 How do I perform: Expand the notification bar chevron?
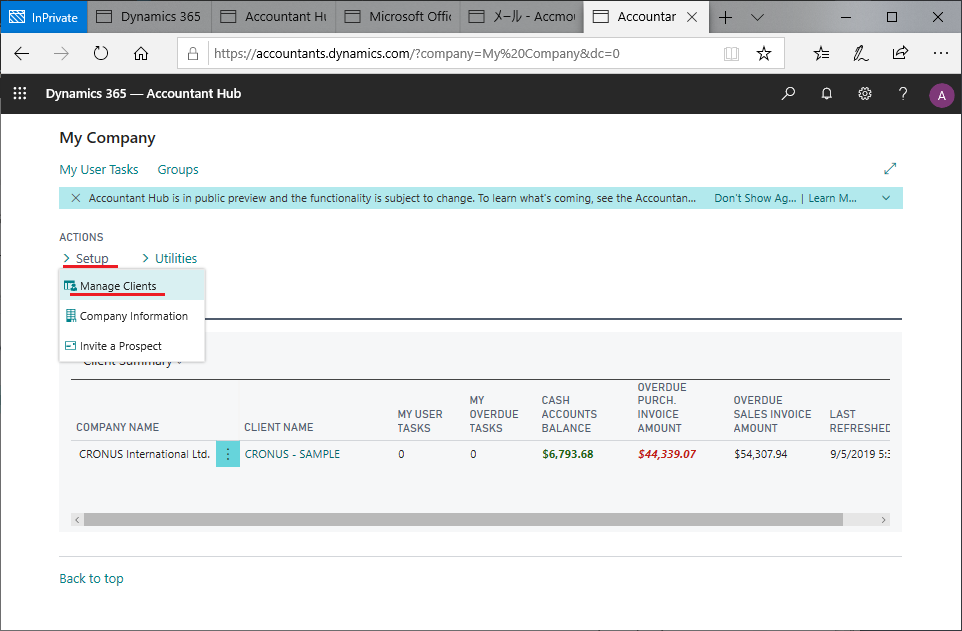pyautogui.click(x=886, y=198)
